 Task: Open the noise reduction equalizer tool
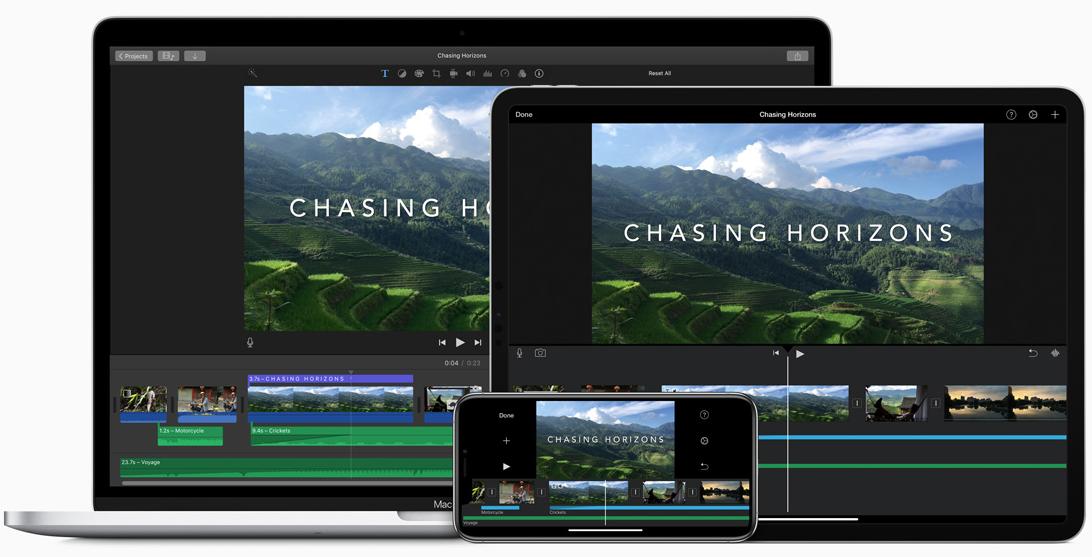488,73
